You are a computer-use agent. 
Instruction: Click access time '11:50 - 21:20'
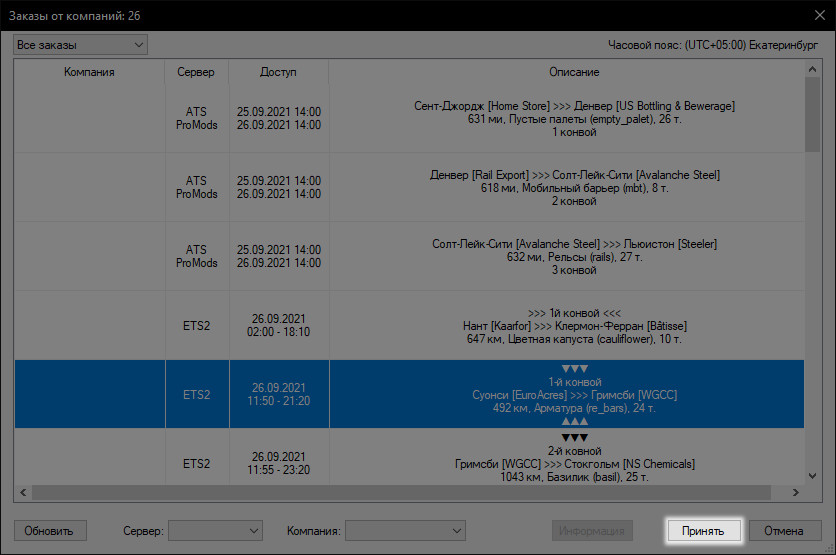[278, 400]
